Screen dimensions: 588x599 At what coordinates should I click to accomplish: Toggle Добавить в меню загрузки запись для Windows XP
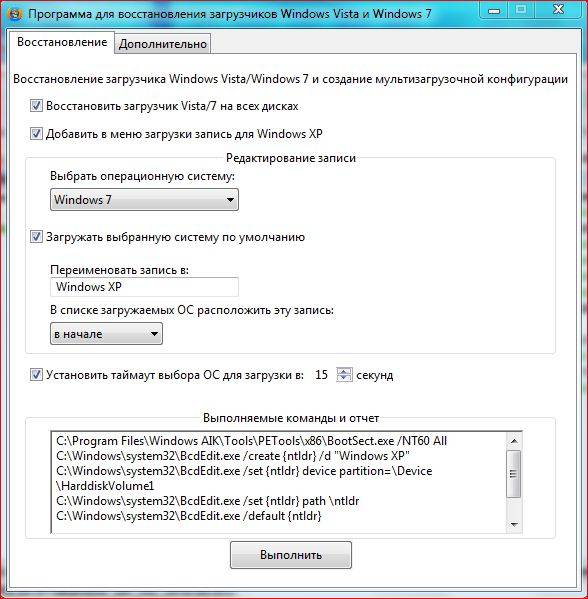36,134
